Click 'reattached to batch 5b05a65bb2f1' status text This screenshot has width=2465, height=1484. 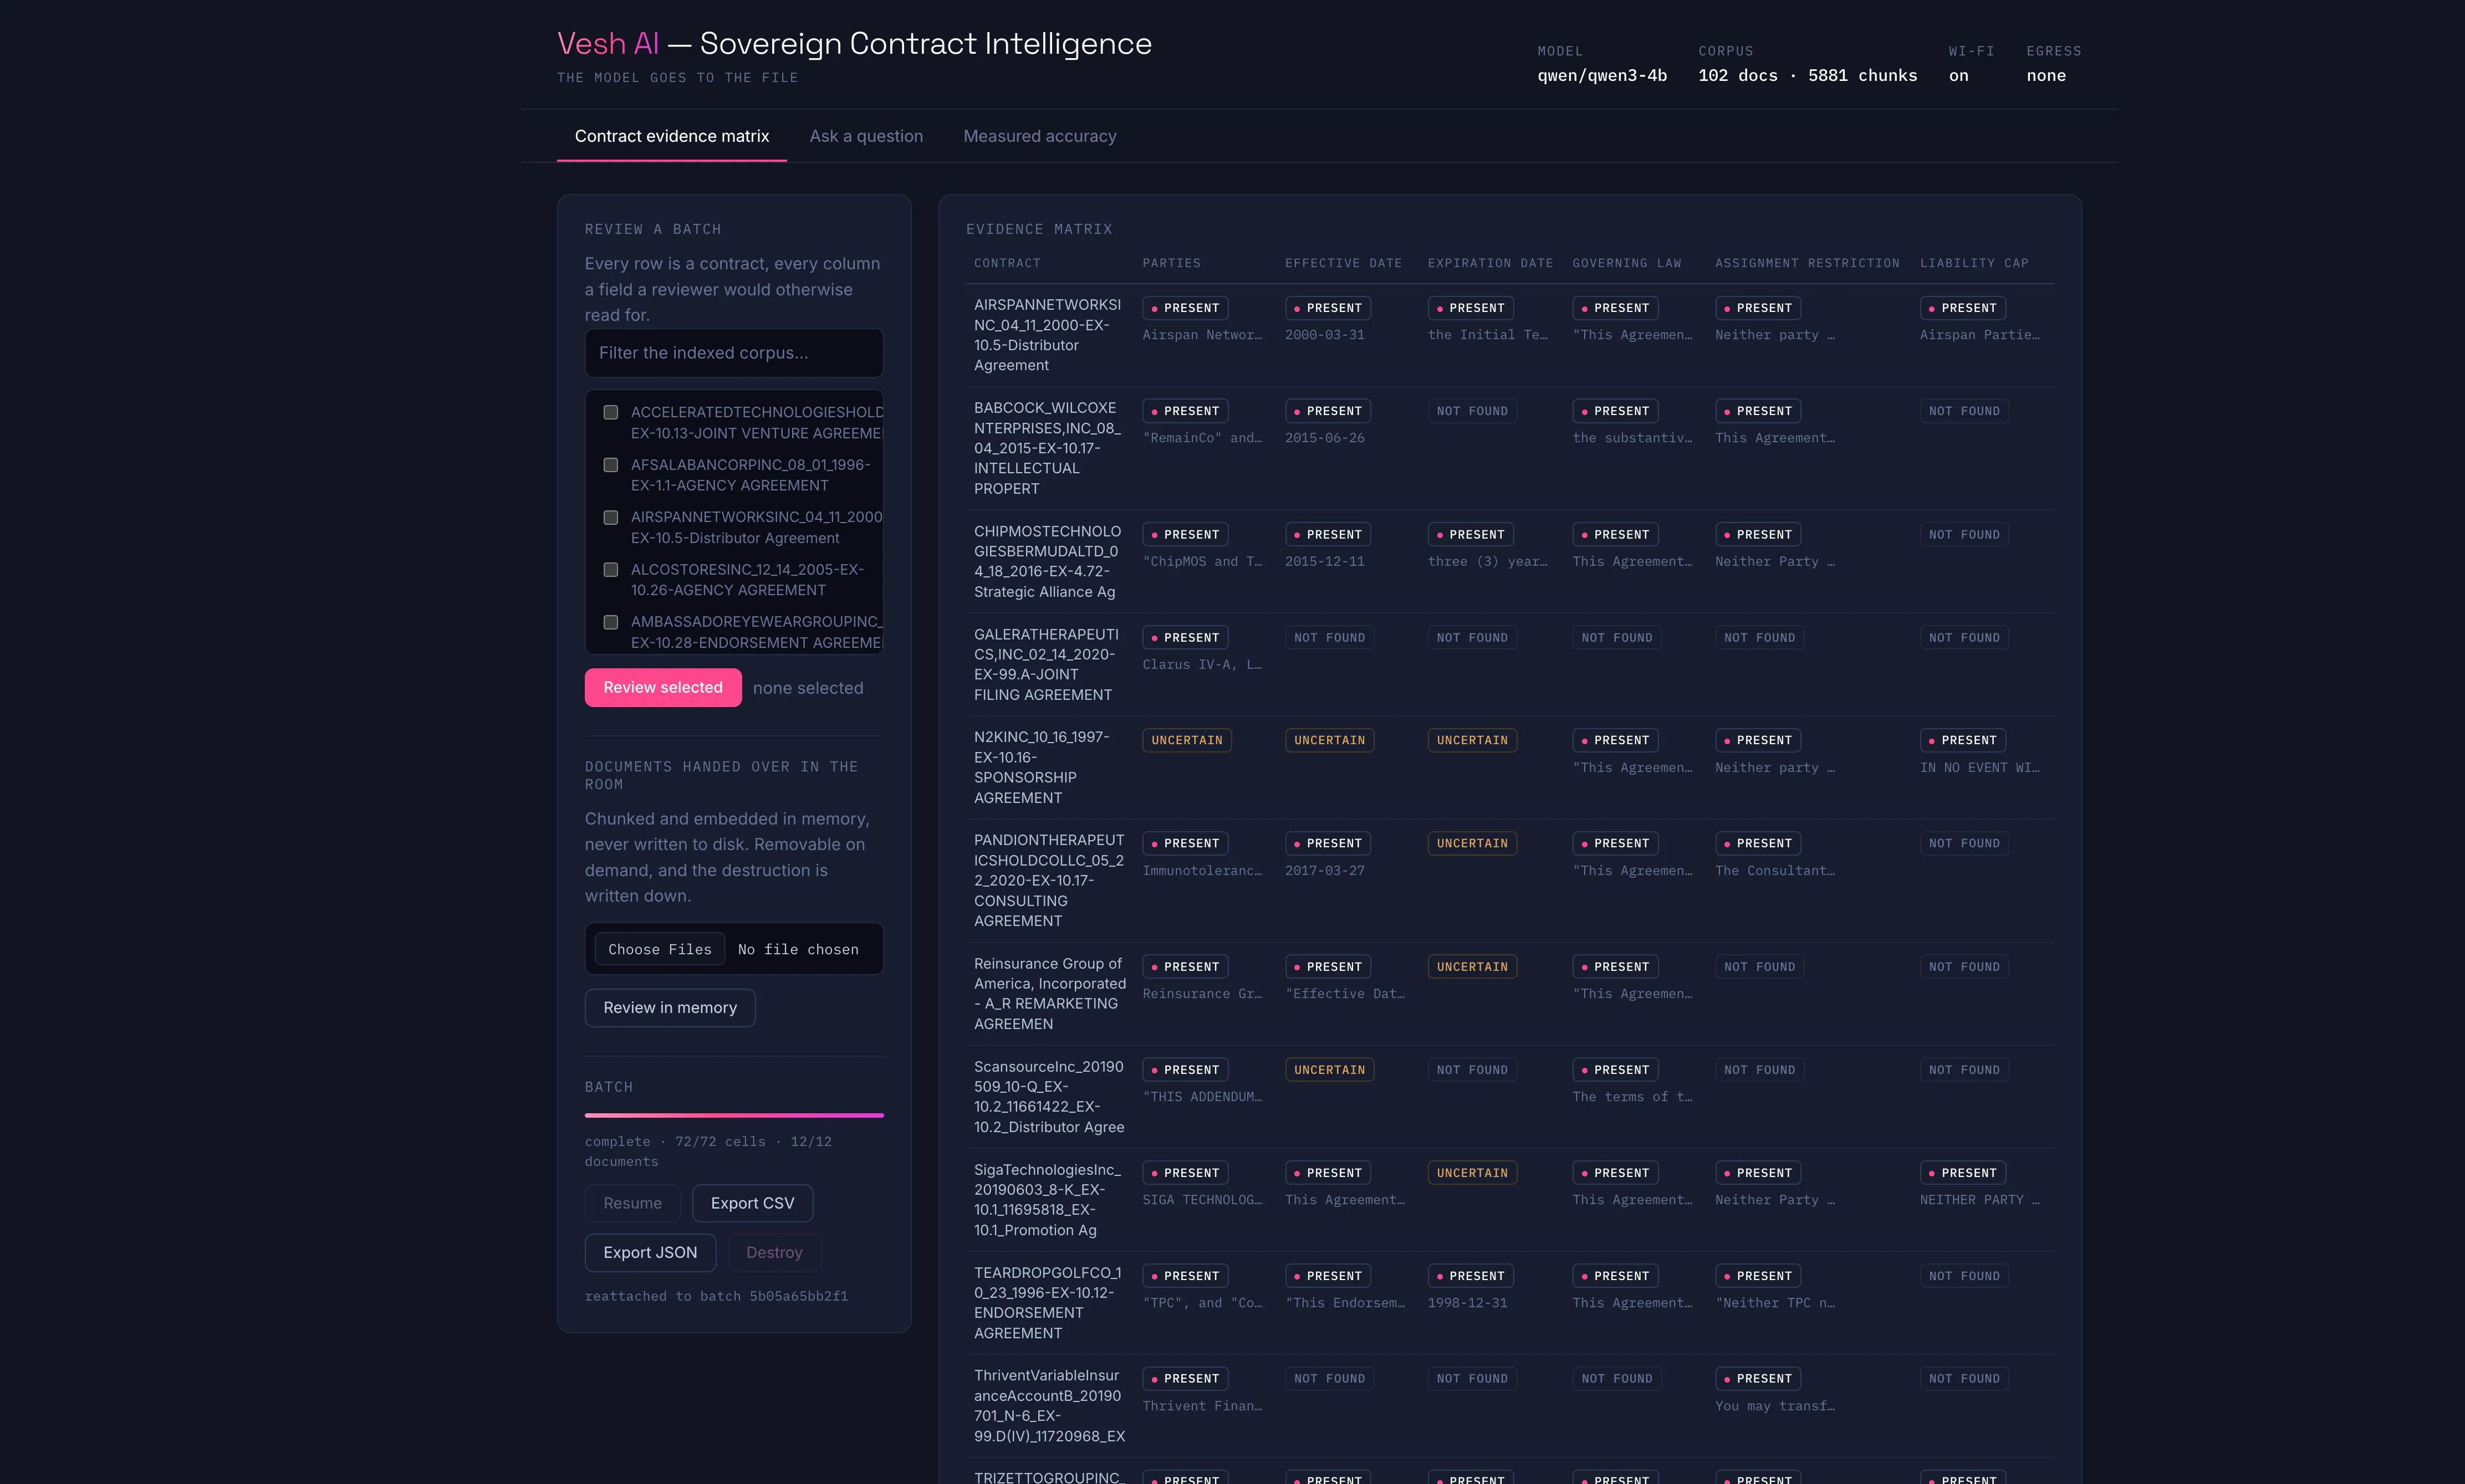pyautogui.click(x=716, y=1296)
